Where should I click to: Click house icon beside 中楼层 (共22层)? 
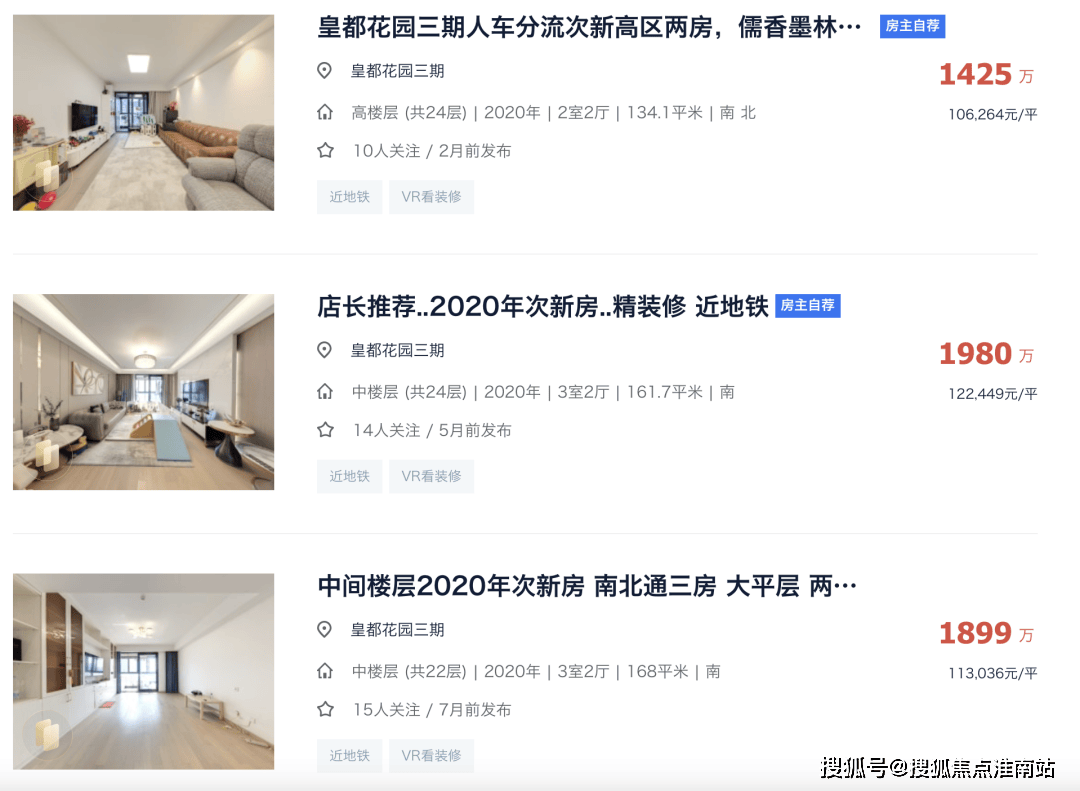point(324,671)
